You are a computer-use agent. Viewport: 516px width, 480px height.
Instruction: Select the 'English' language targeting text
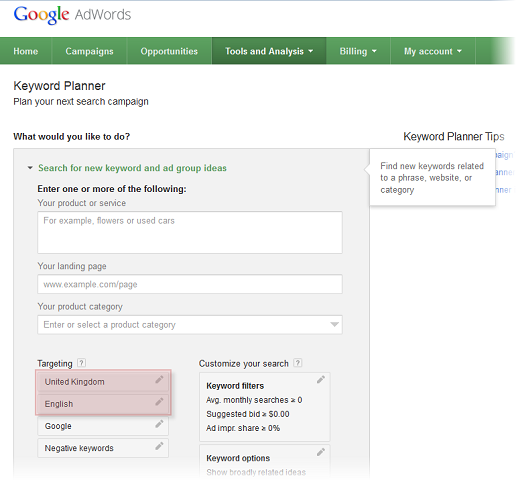pos(59,404)
